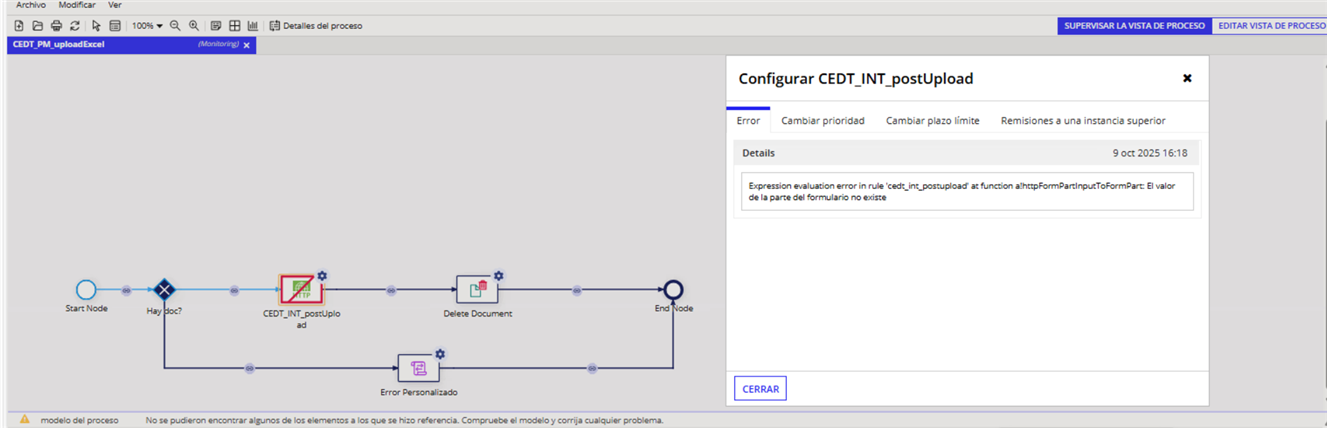Select the pointer arrow tool

point(97,26)
